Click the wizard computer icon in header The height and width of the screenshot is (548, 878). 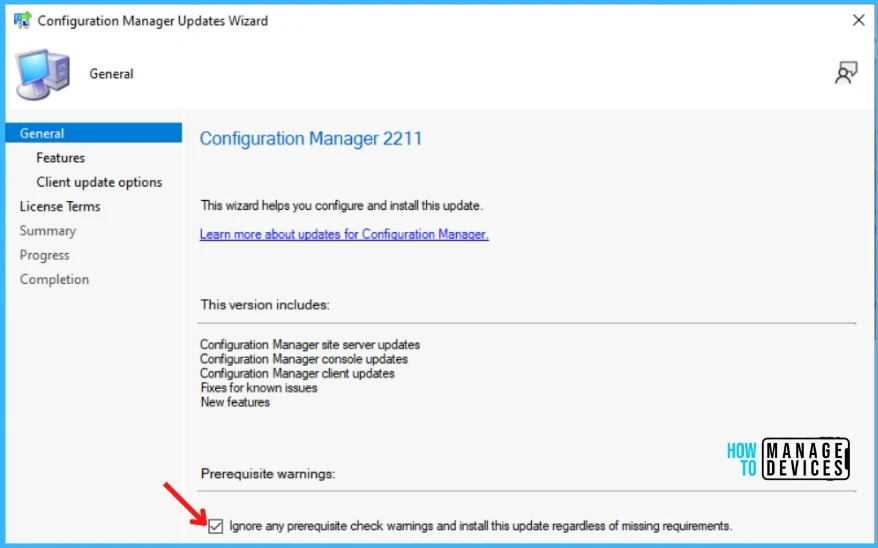pyautogui.click(x=43, y=74)
